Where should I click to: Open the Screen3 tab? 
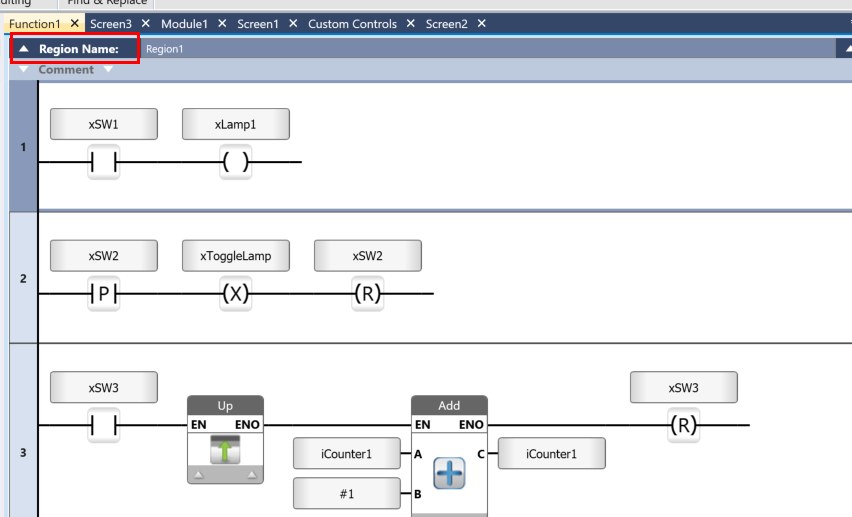click(111, 24)
